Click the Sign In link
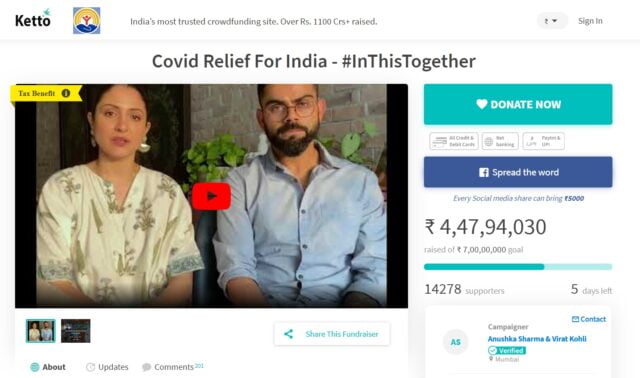 coord(590,21)
